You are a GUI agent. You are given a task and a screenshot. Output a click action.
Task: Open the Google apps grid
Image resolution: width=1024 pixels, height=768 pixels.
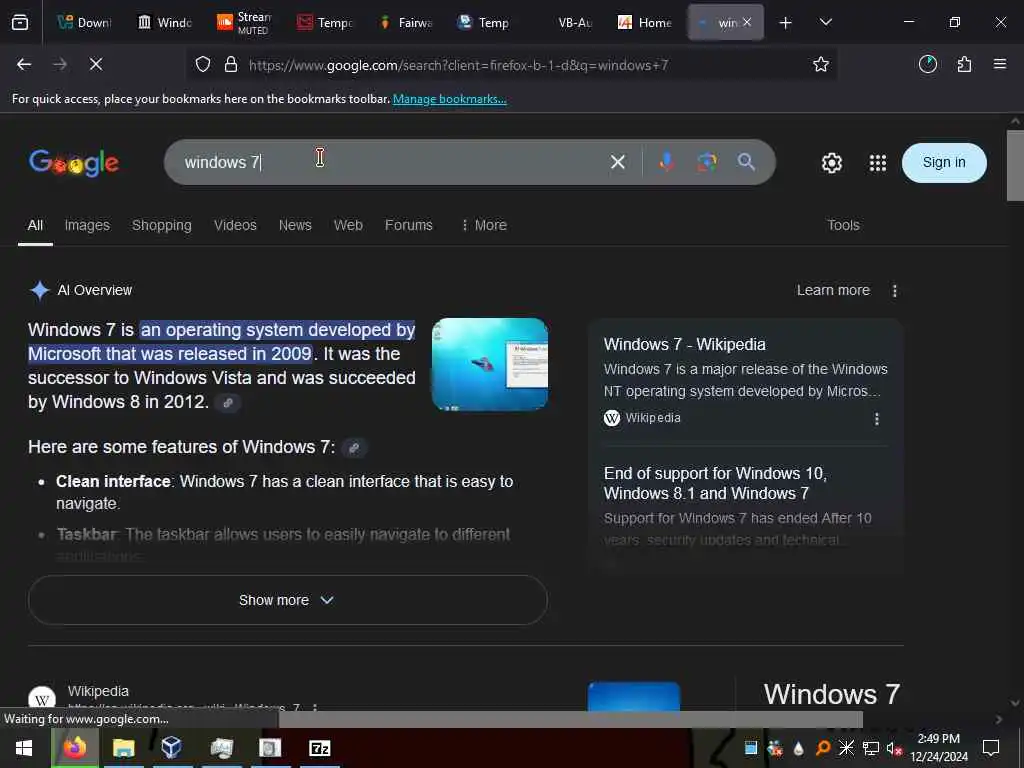(x=878, y=163)
